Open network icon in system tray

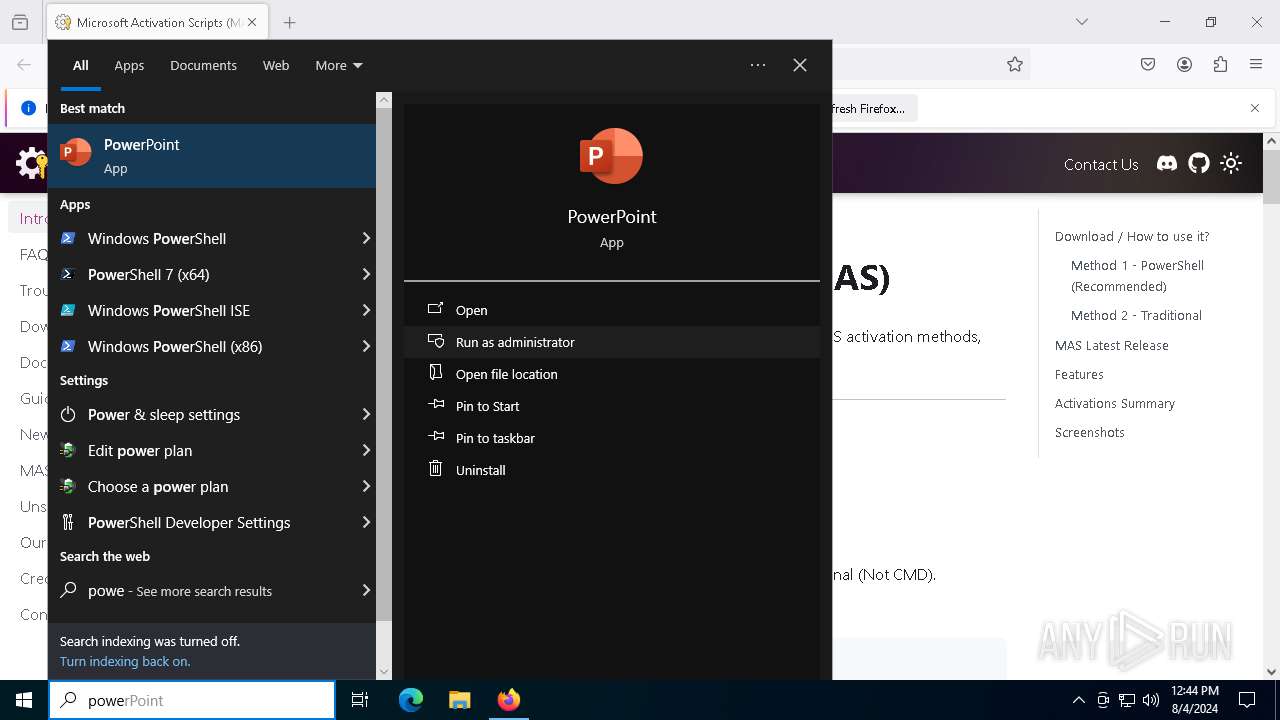click(1127, 700)
